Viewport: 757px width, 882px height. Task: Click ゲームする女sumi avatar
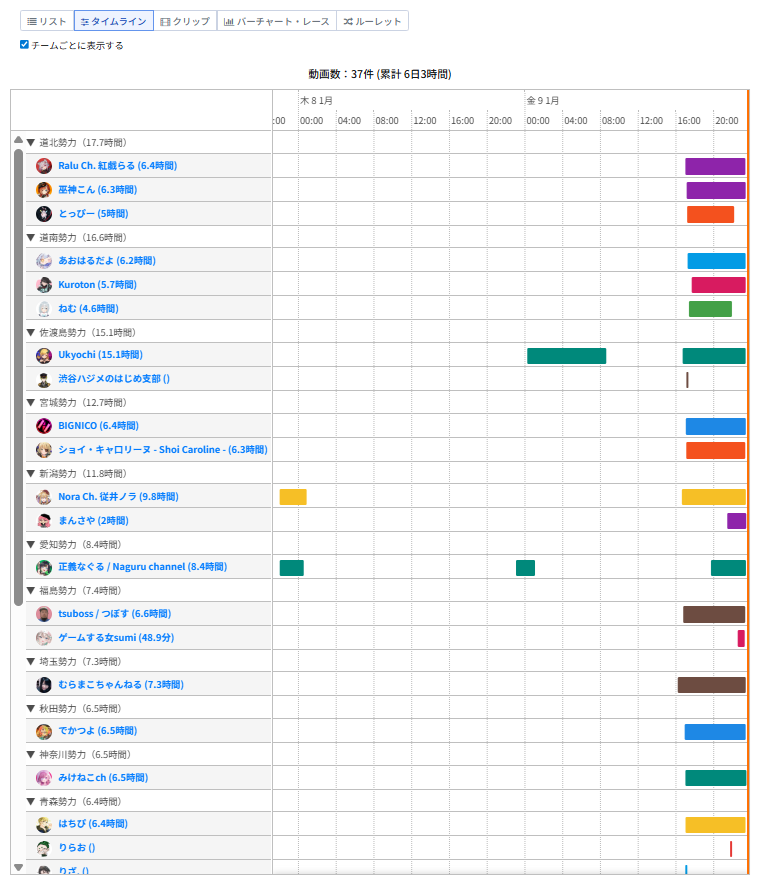44,638
